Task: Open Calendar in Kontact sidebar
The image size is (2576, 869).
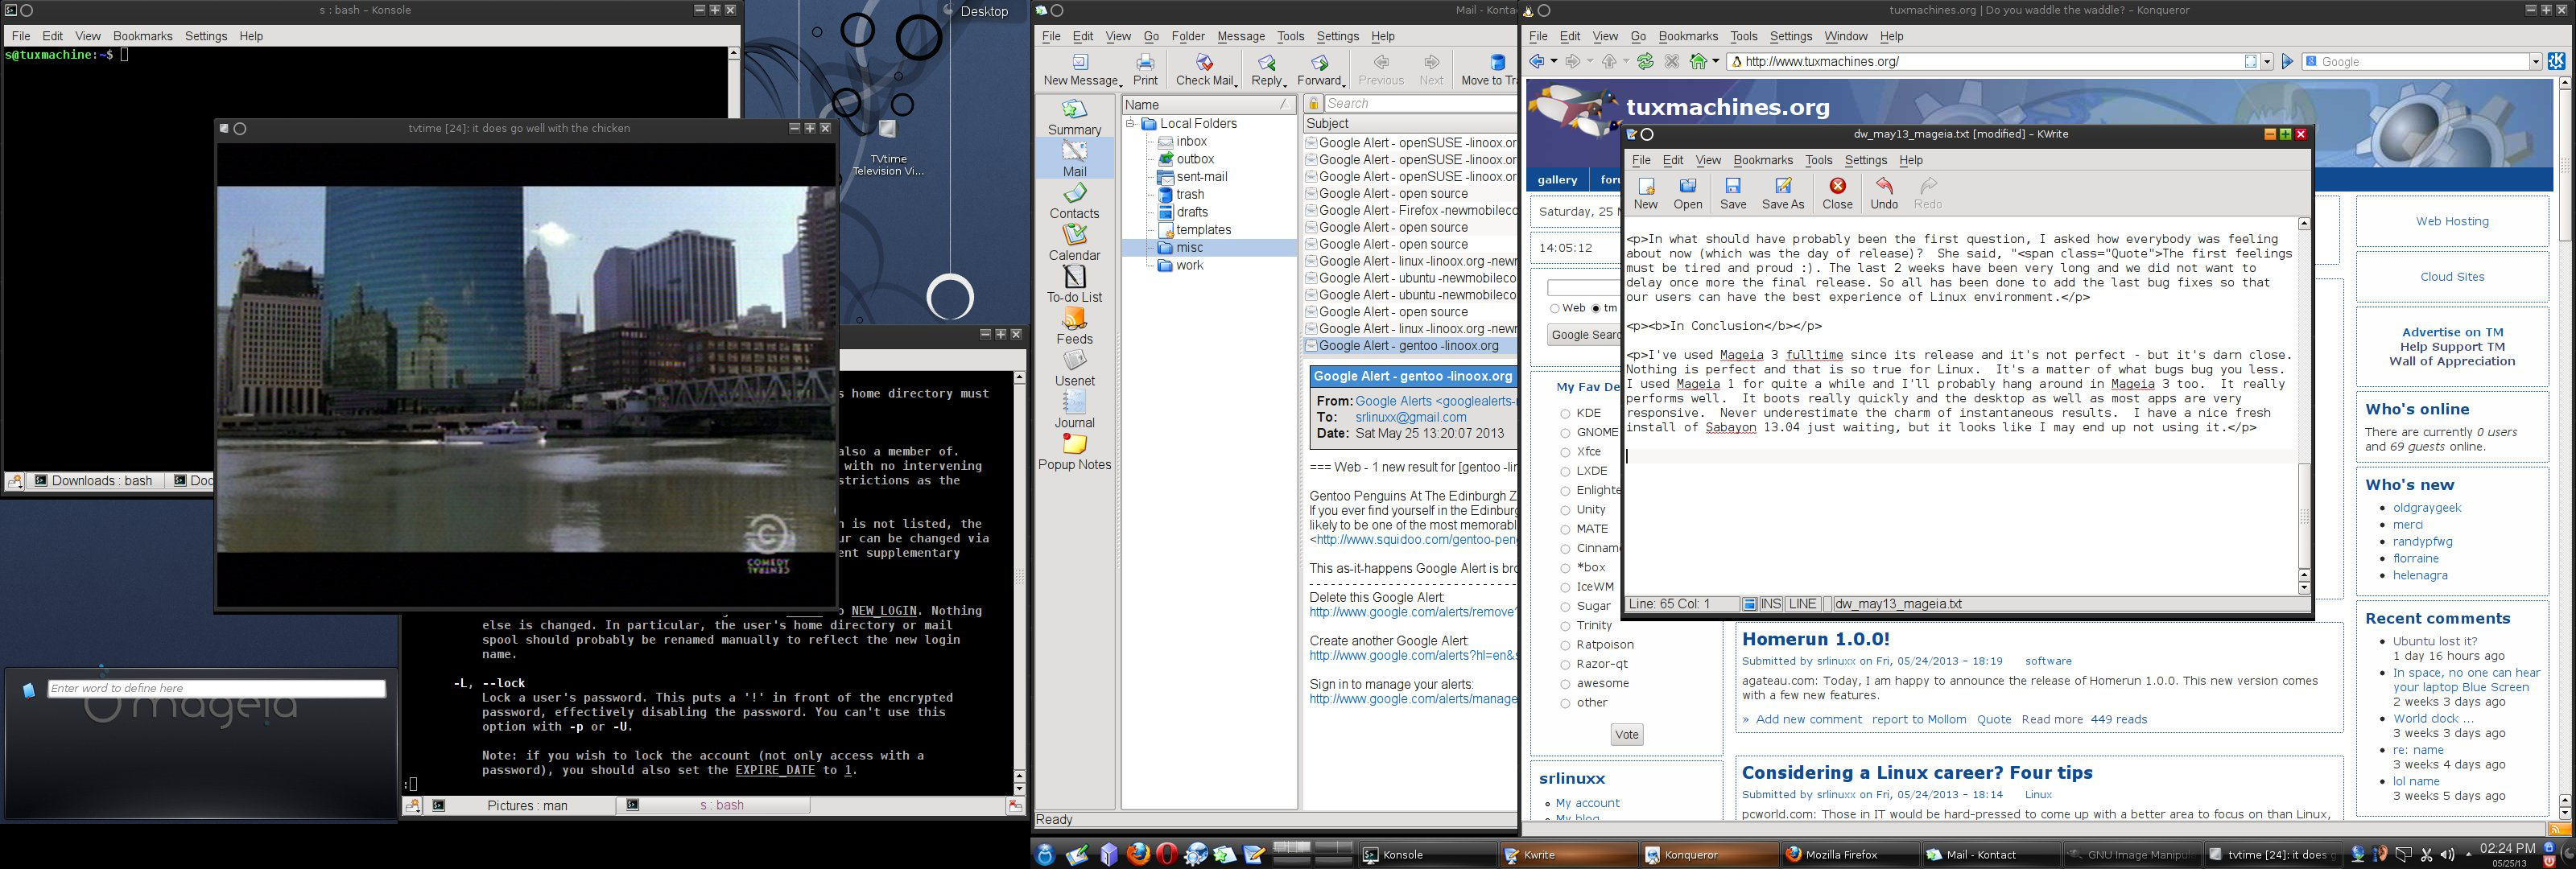Action: coord(1074,243)
